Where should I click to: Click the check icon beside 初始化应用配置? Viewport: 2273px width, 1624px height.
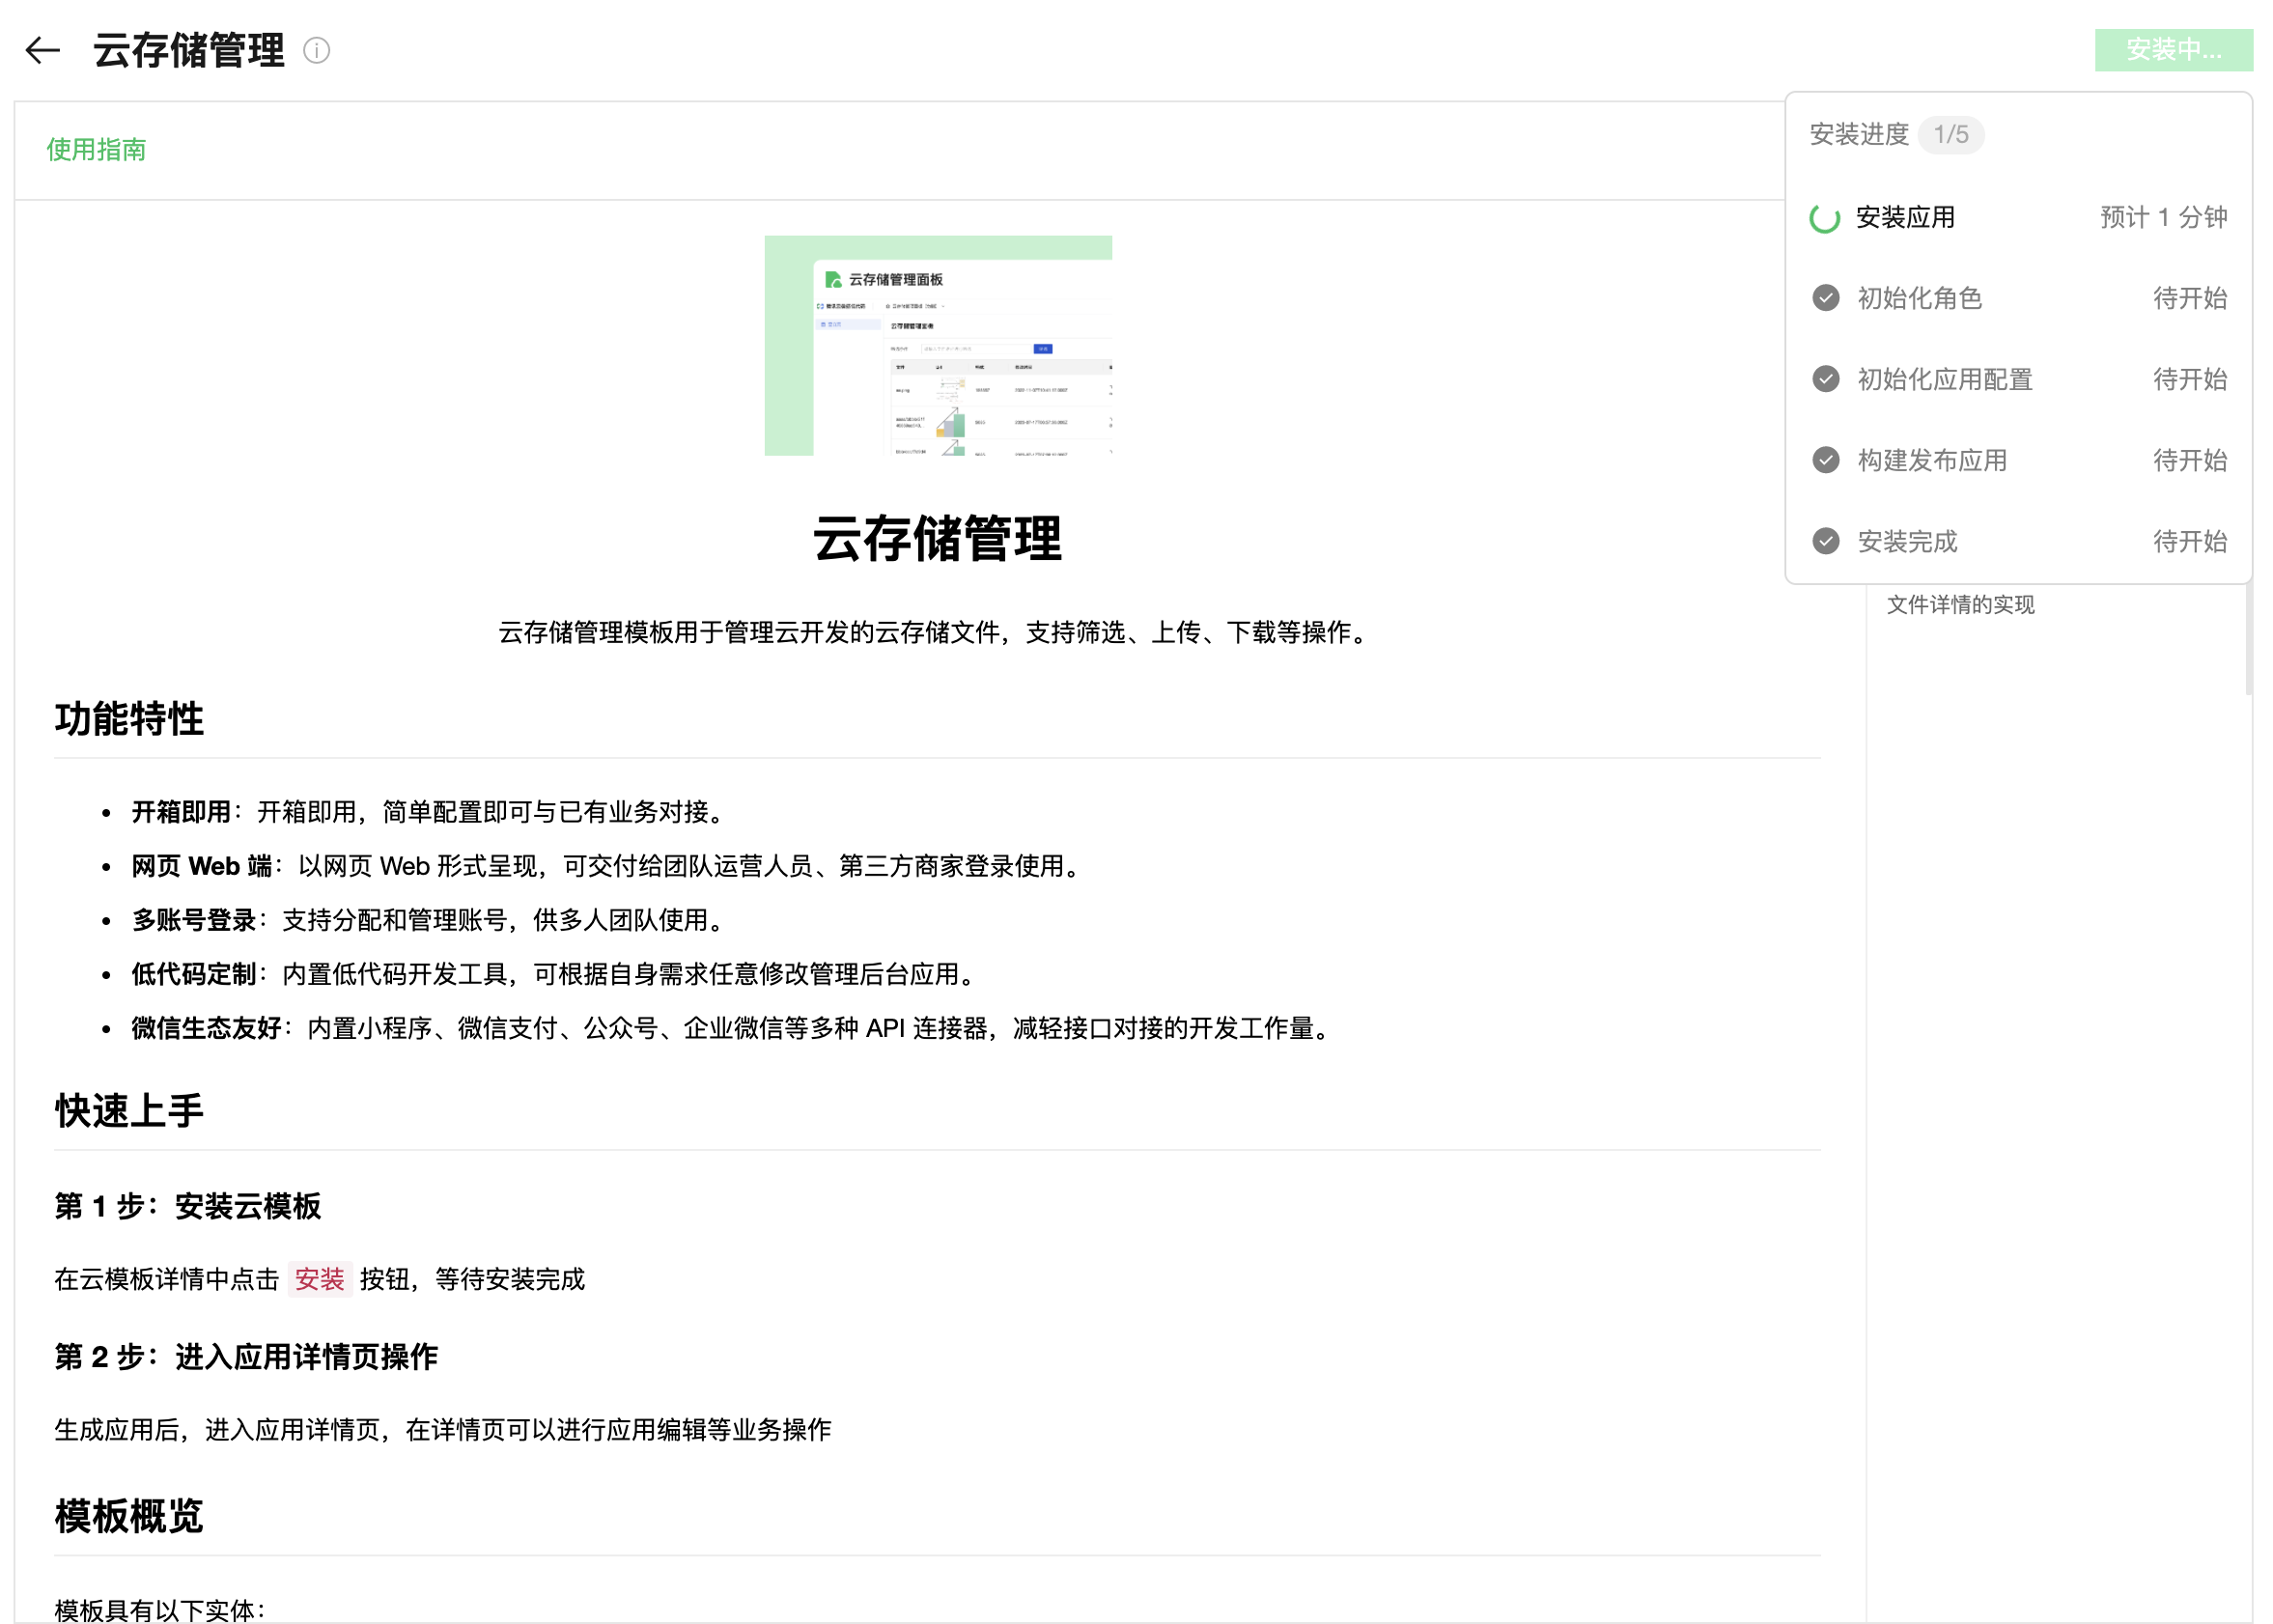(x=1825, y=379)
